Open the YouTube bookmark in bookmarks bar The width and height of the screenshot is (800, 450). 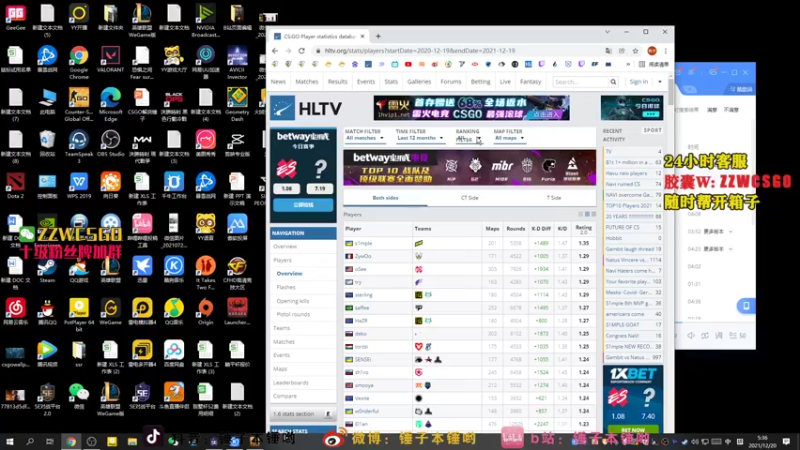click(408, 64)
